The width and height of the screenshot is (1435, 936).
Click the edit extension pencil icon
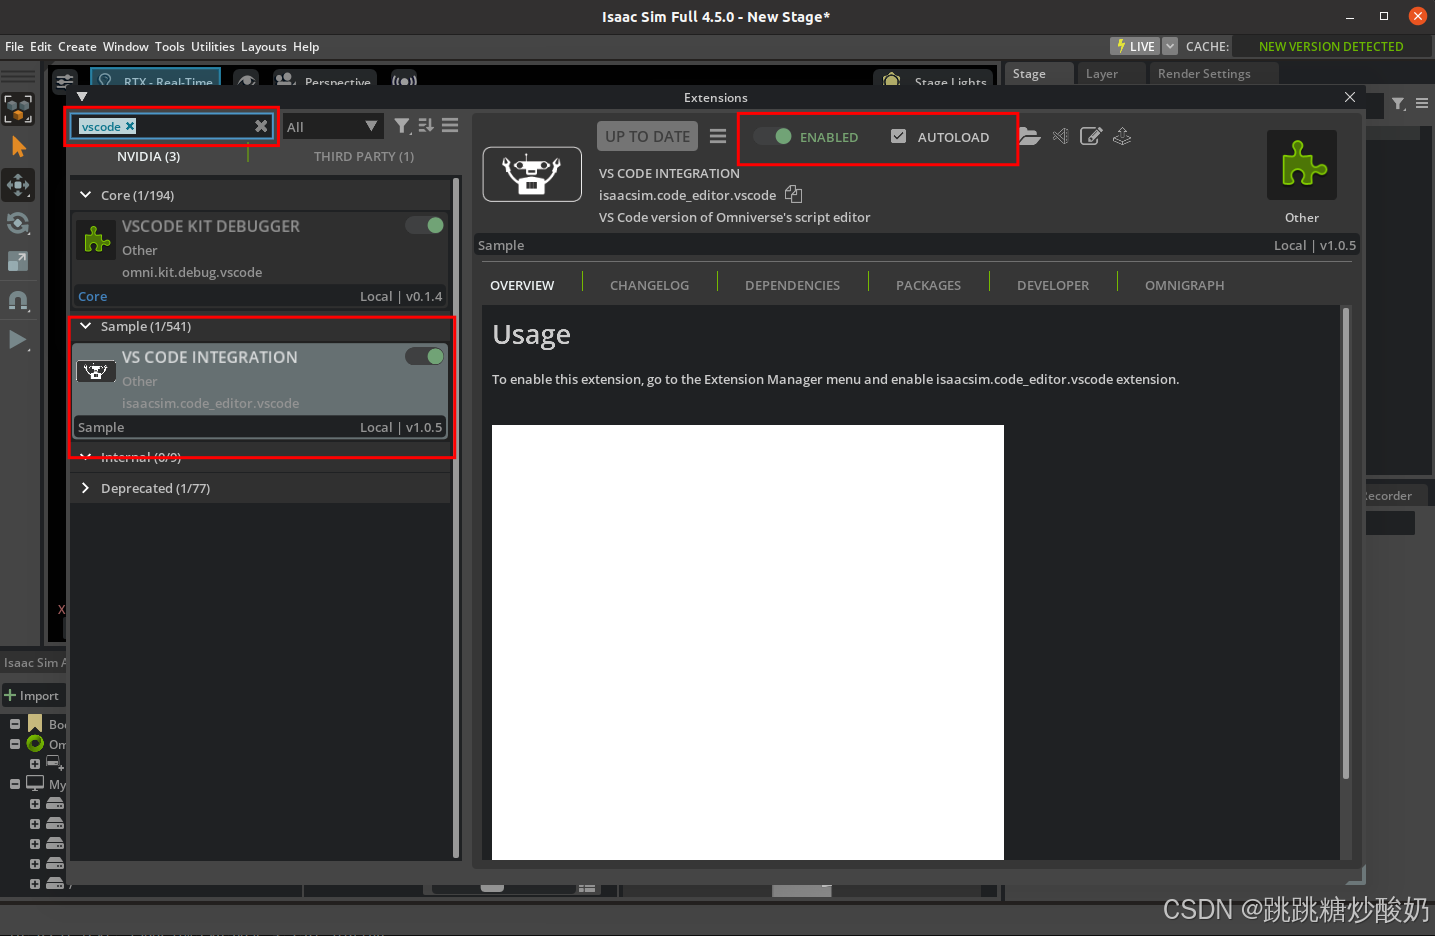click(x=1091, y=136)
